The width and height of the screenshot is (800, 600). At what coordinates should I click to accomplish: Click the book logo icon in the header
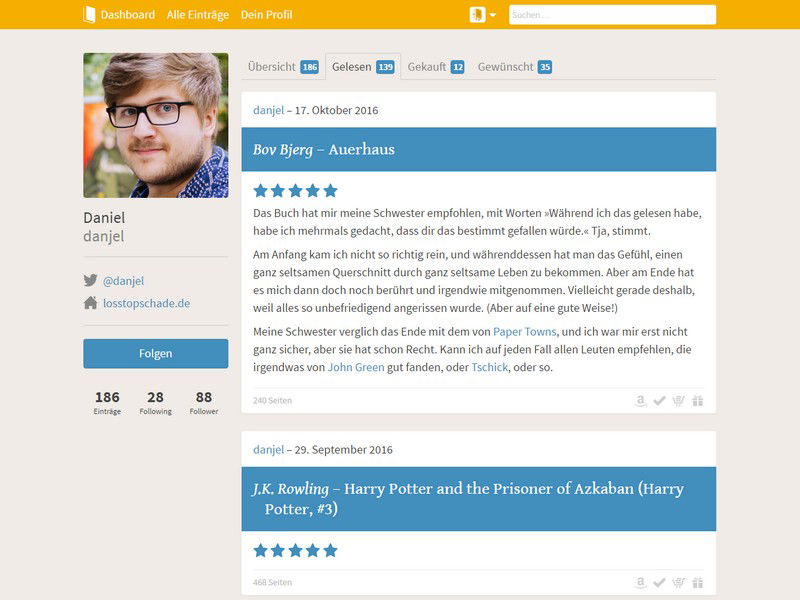click(x=89, y=14)
